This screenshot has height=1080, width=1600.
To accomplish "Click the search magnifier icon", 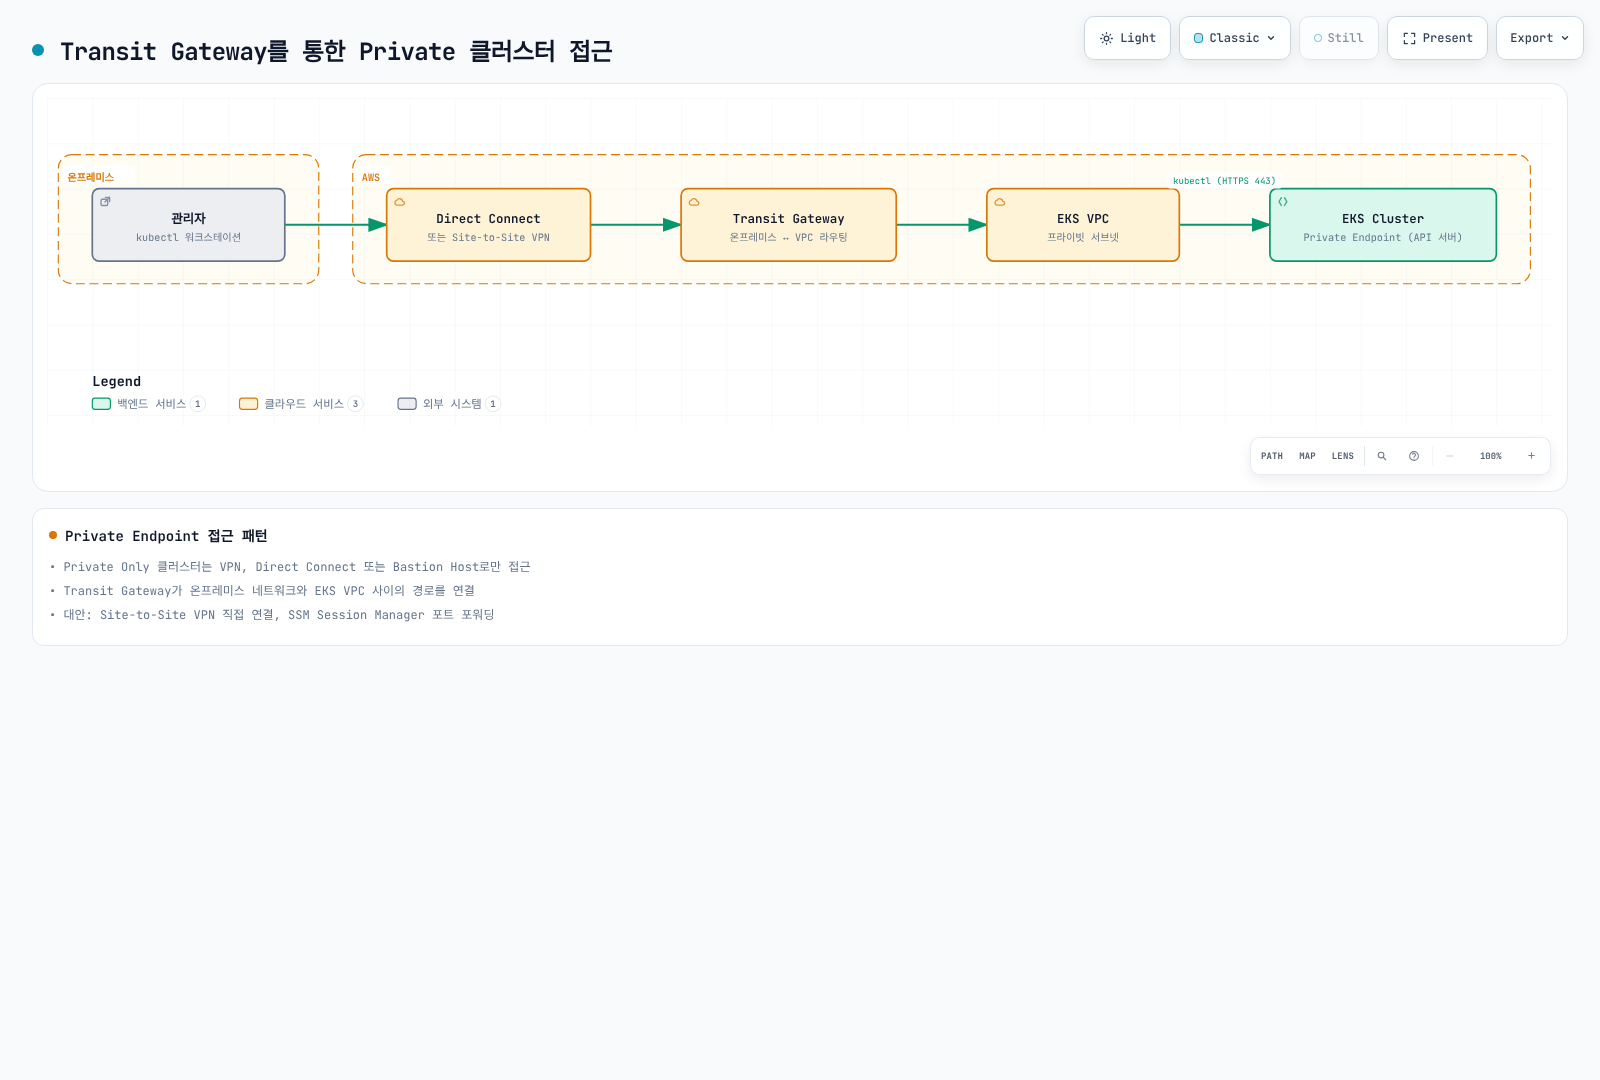I will click(x=1382, y=456).
